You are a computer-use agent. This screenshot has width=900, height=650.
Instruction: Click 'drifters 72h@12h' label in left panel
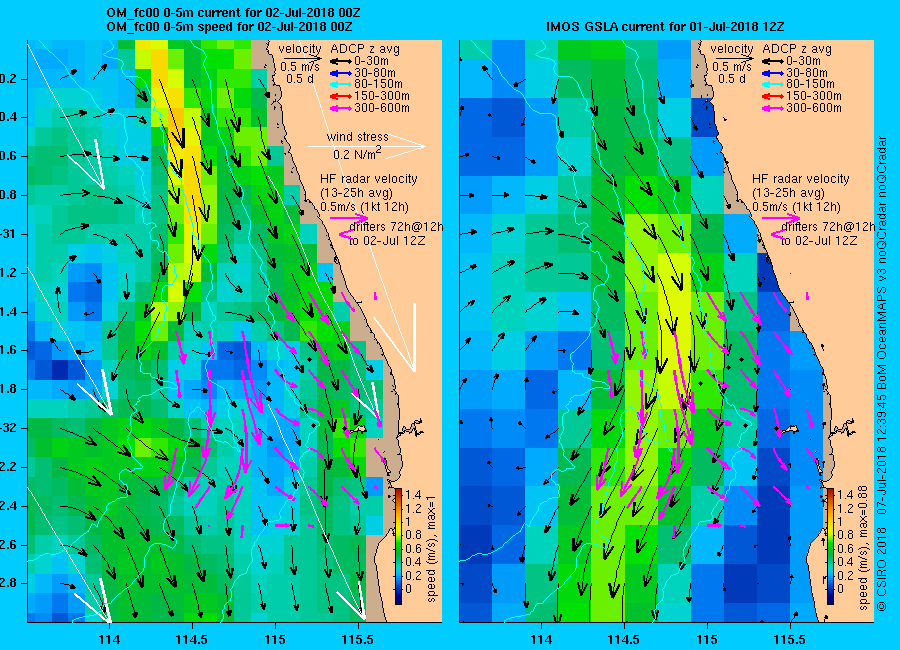coord(396,227)
